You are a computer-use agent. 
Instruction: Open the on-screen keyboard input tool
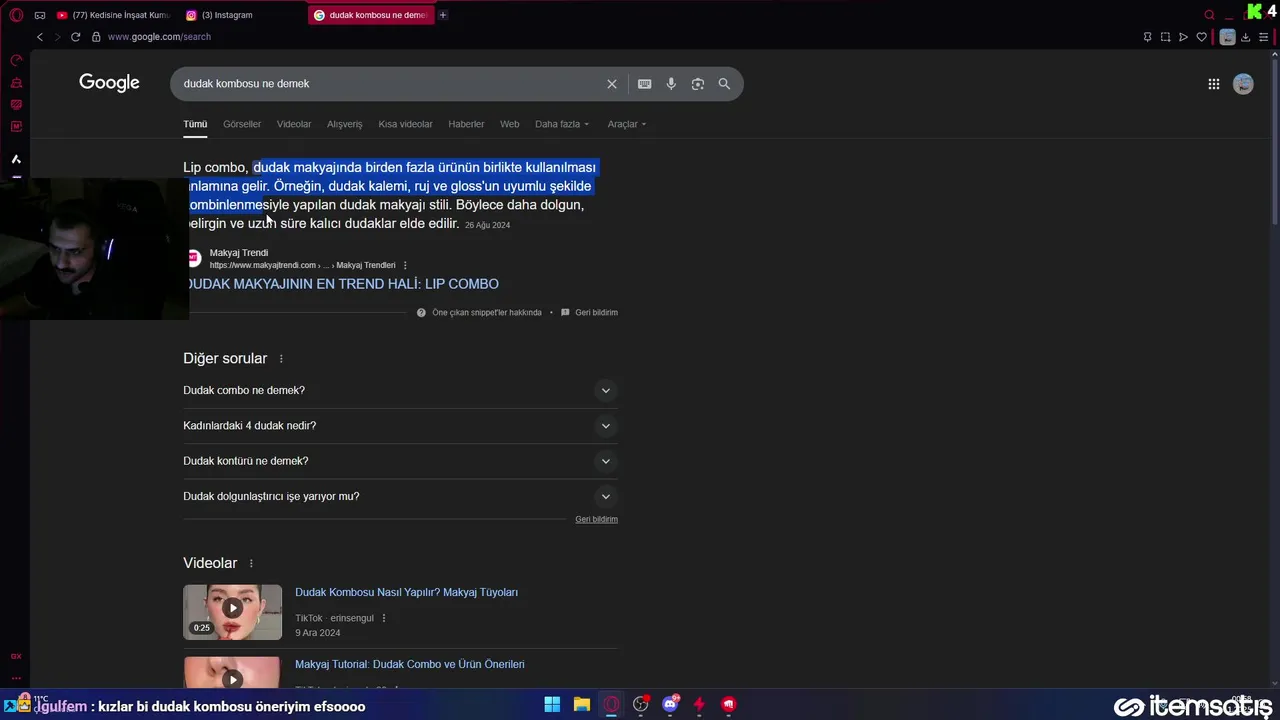click(645, 84)
